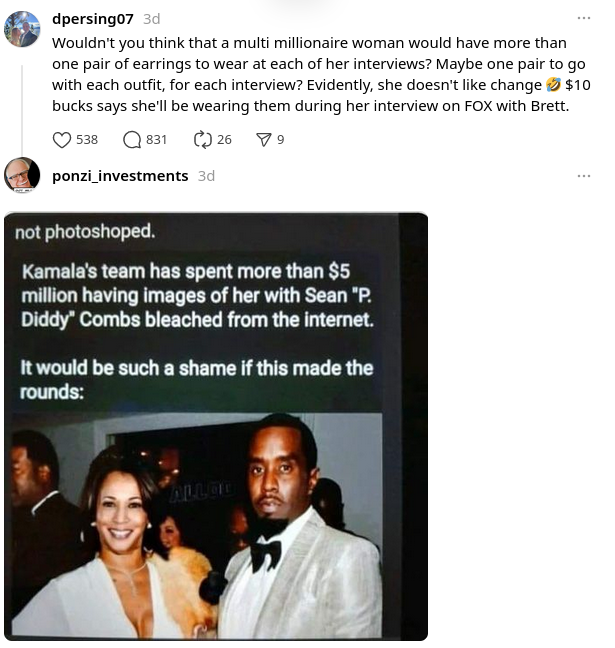The image size is (615, 648).
Task: View the 538 likes count
Action: pos(87,140)
